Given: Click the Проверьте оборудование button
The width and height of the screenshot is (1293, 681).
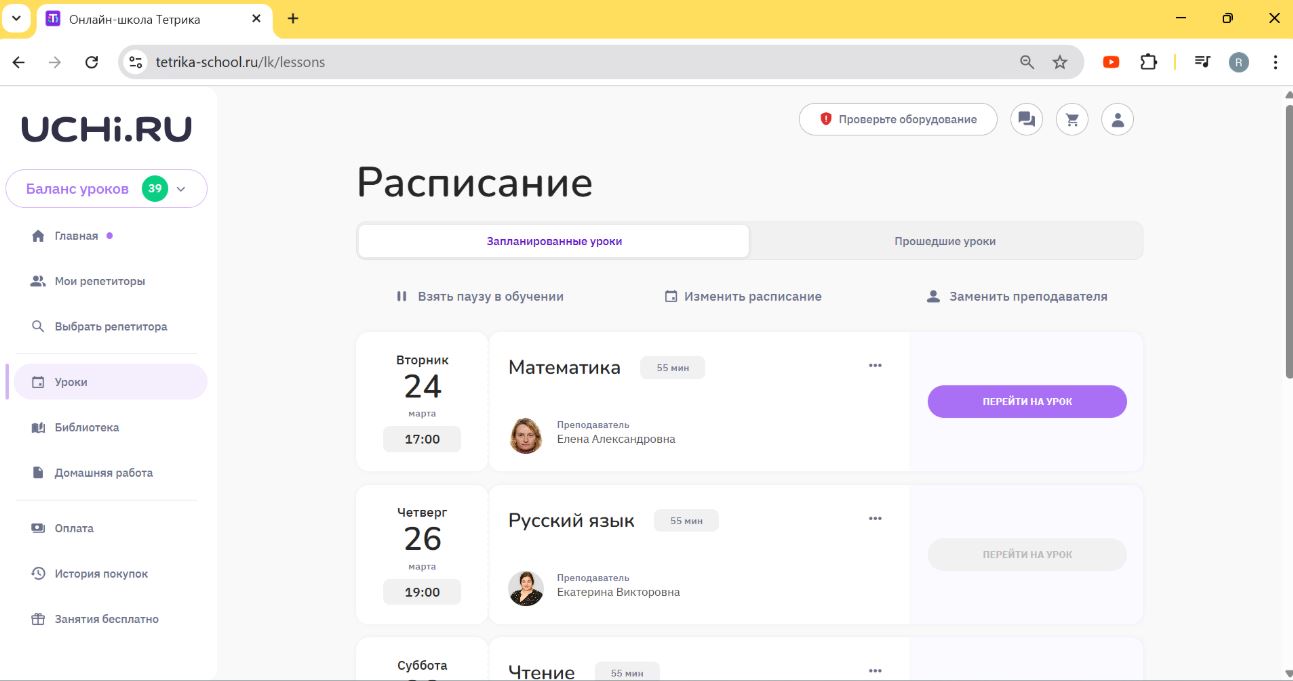Looking at the screenshot, I should coord(898,120).
